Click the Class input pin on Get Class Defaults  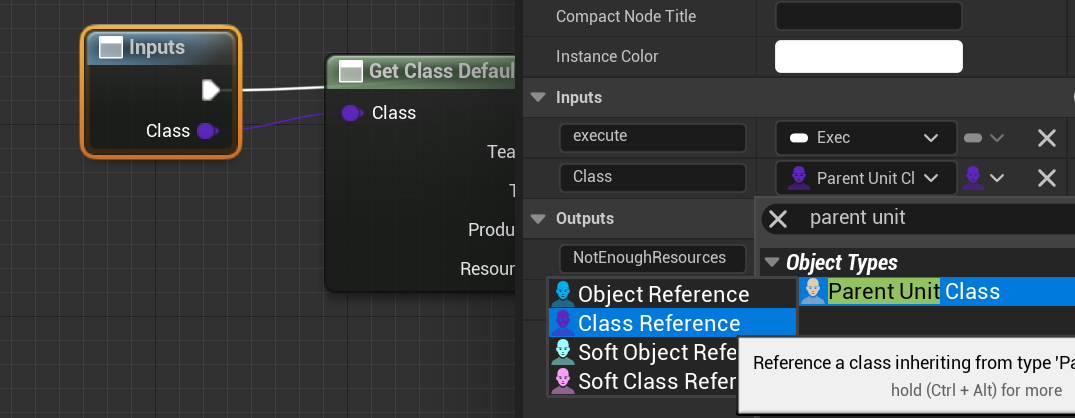pyautogui.click(x=351, y=113)
